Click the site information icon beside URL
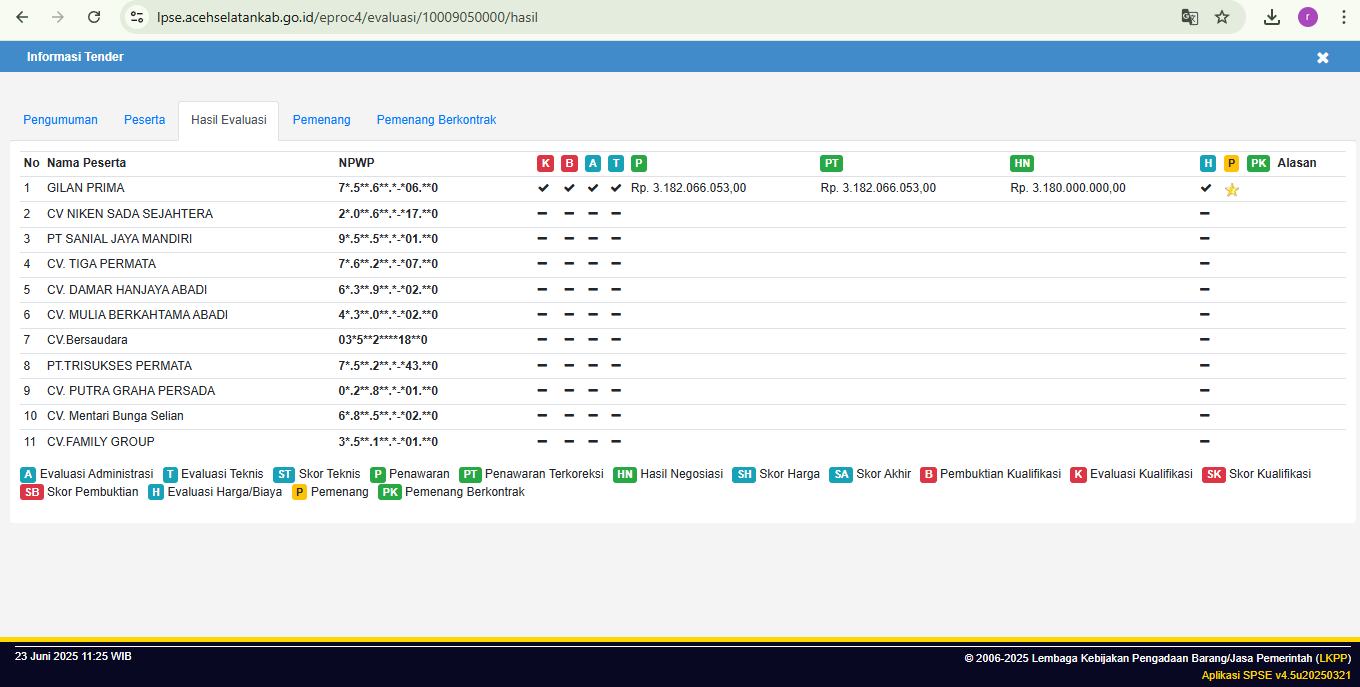The width and height of the screenshot is (1360, 687). tap(138, 17)
